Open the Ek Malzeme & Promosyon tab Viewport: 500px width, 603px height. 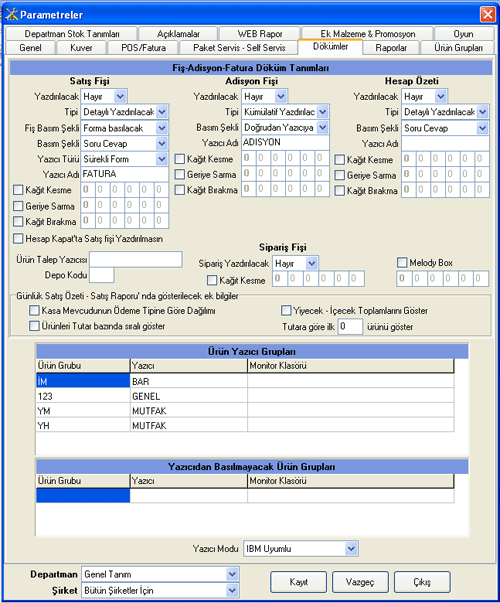[367, 34]
